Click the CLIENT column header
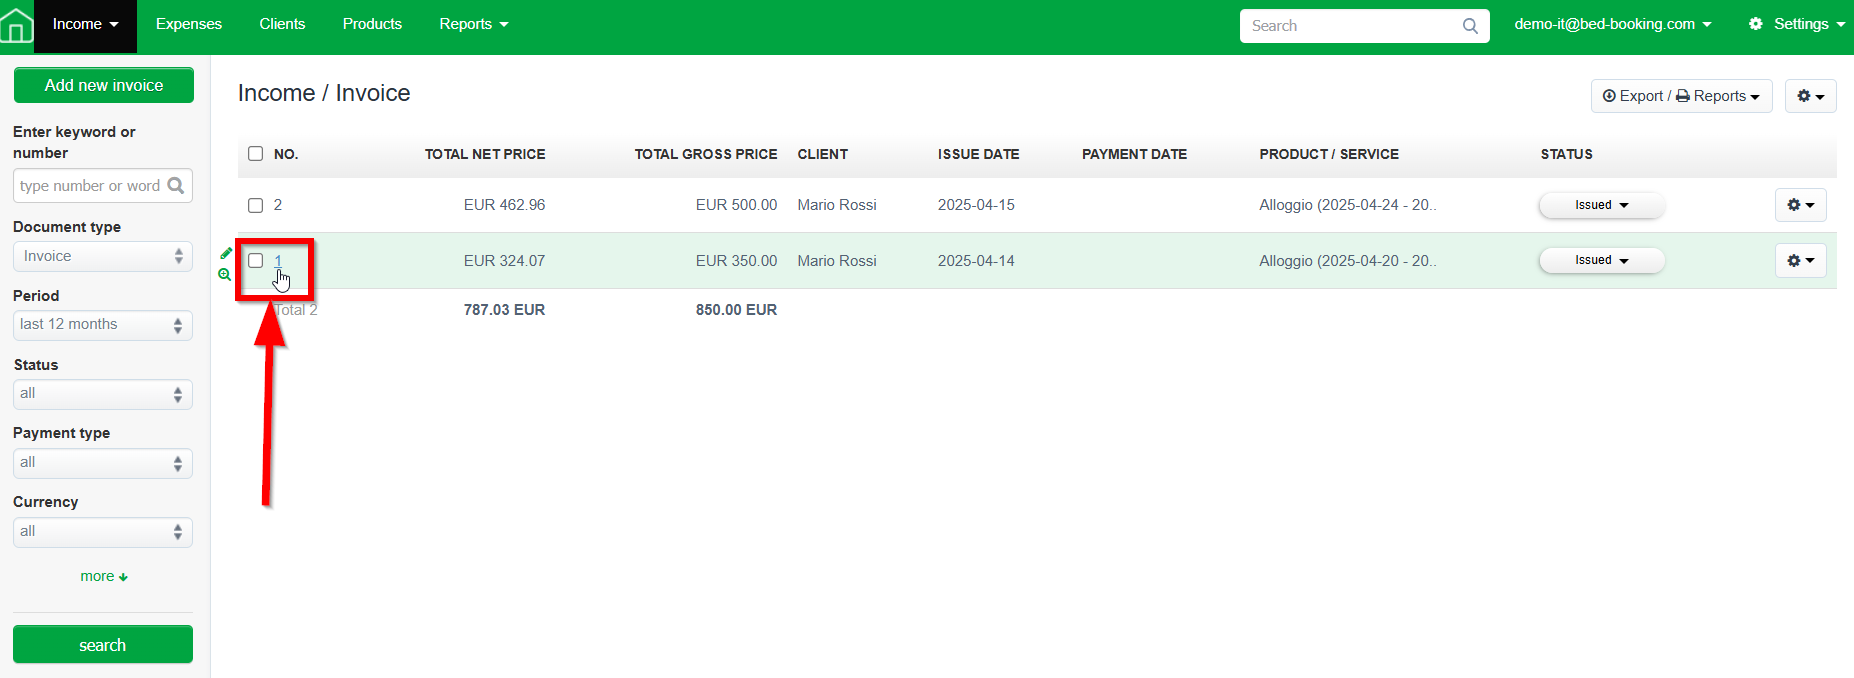Screen dimensions: 1854x678 [x=822, y=154]
